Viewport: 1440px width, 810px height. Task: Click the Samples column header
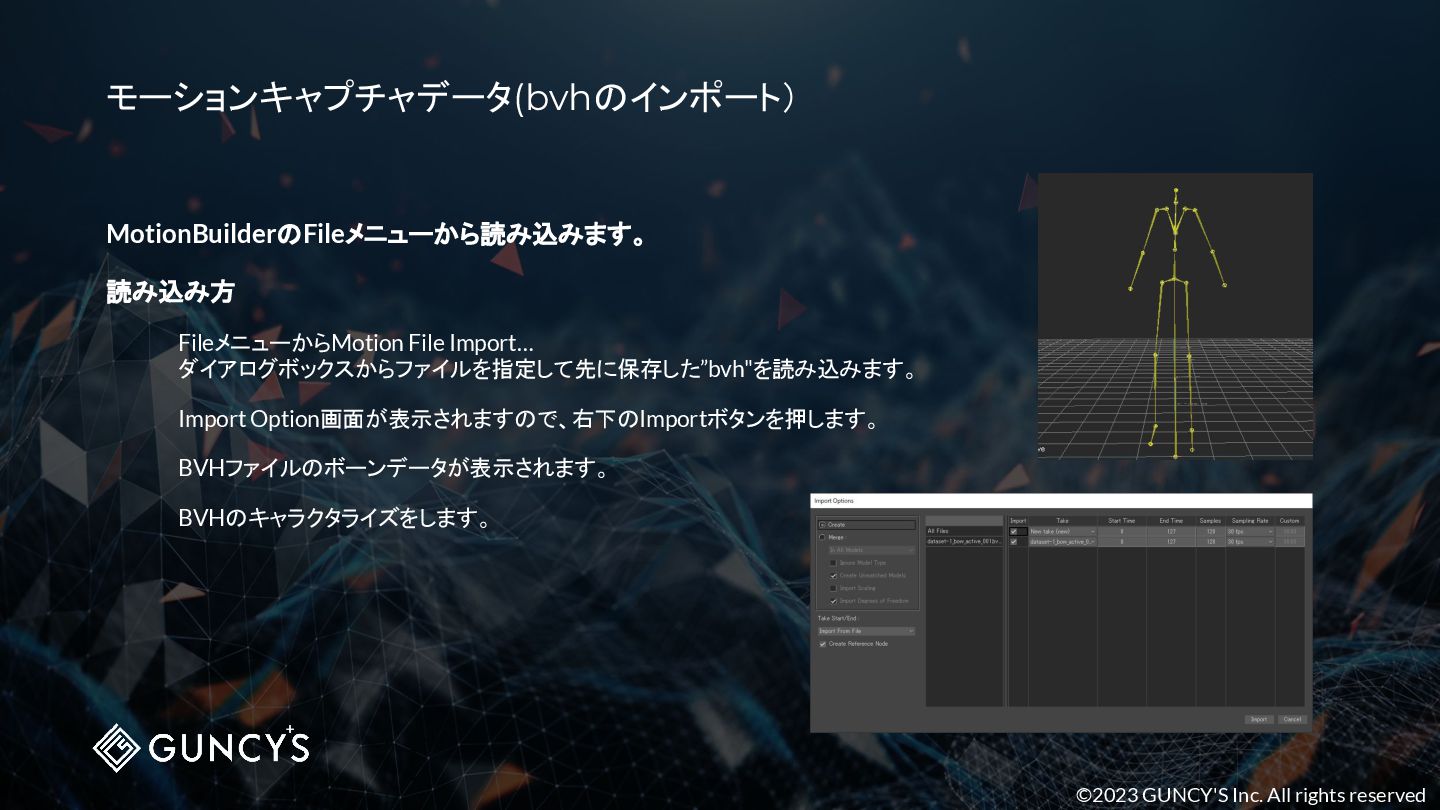coord(1211,521)
